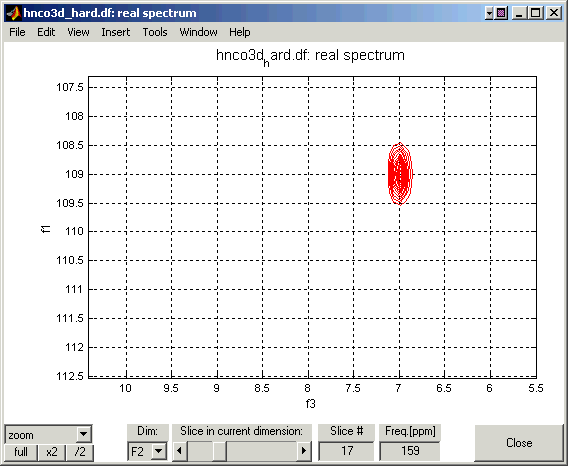
Task: Click the MATLAB icon in title bar
Action: point(13,13)
